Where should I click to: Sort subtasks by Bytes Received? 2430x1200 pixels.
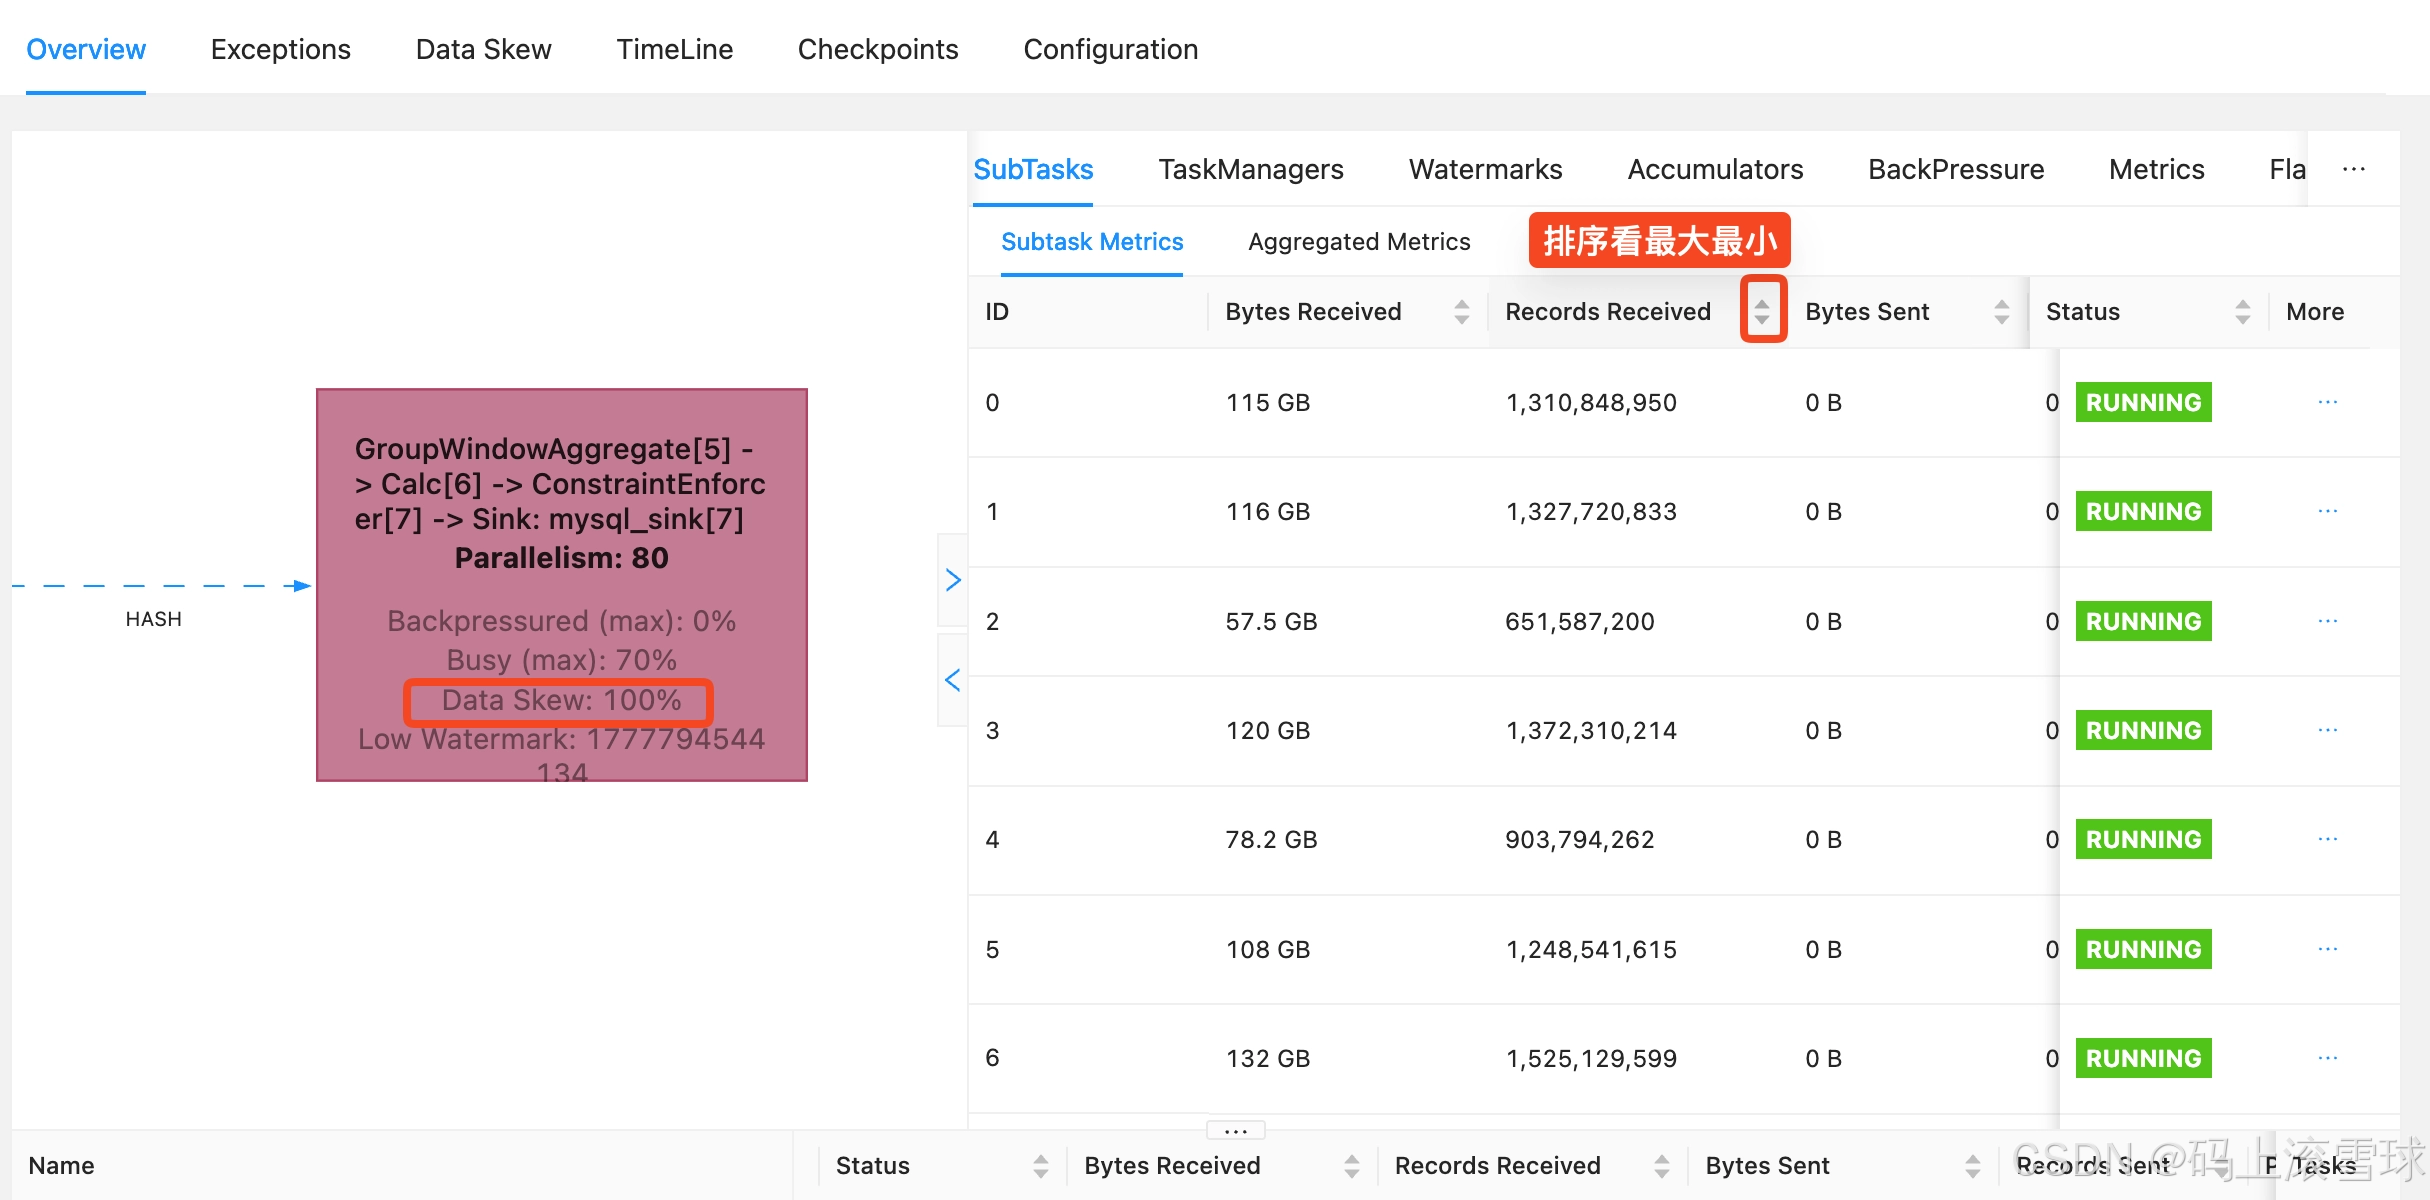coord(1462,312)
